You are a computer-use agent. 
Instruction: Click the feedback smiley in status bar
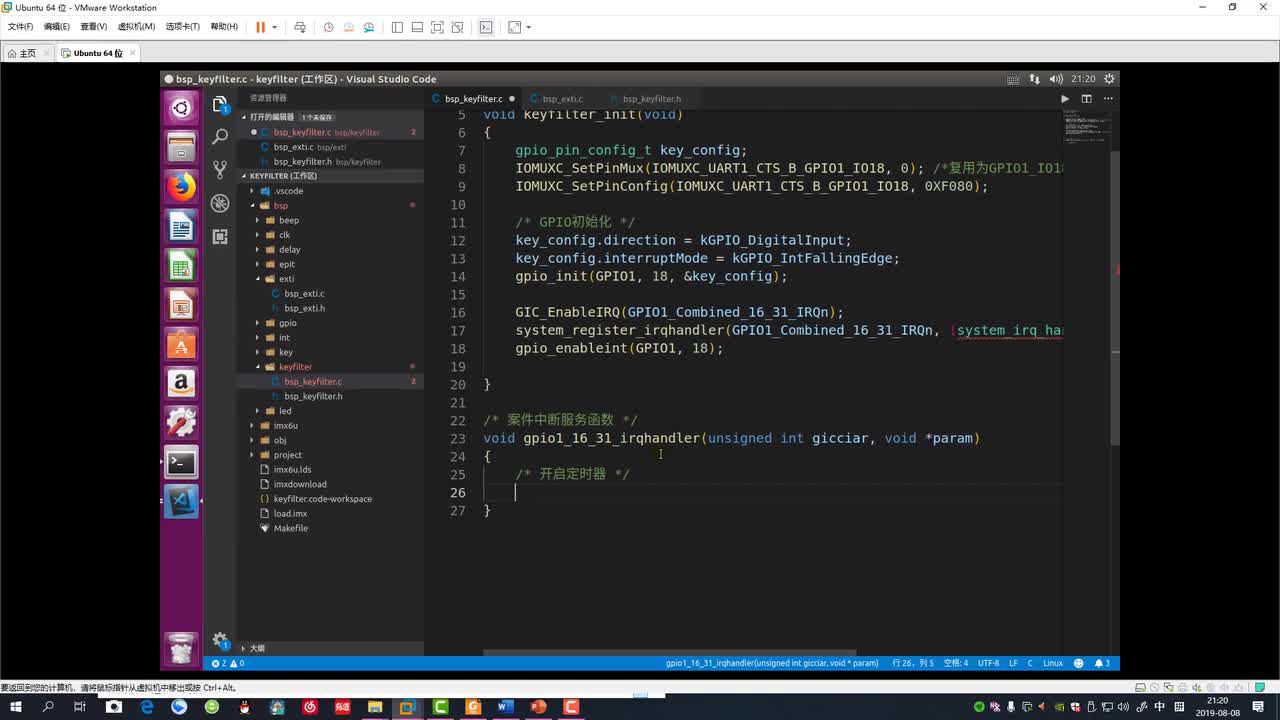1078,663
